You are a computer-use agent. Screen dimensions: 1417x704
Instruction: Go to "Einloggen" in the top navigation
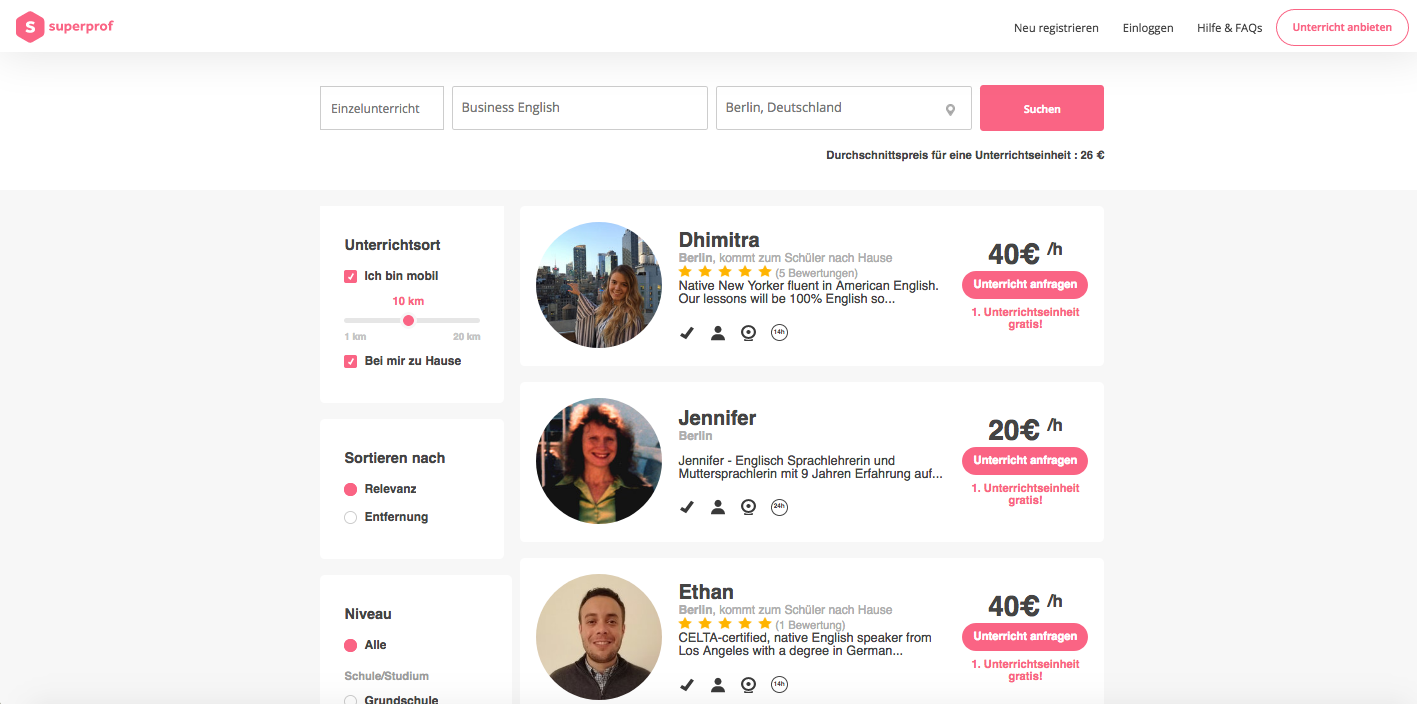tap(1148, 28)
